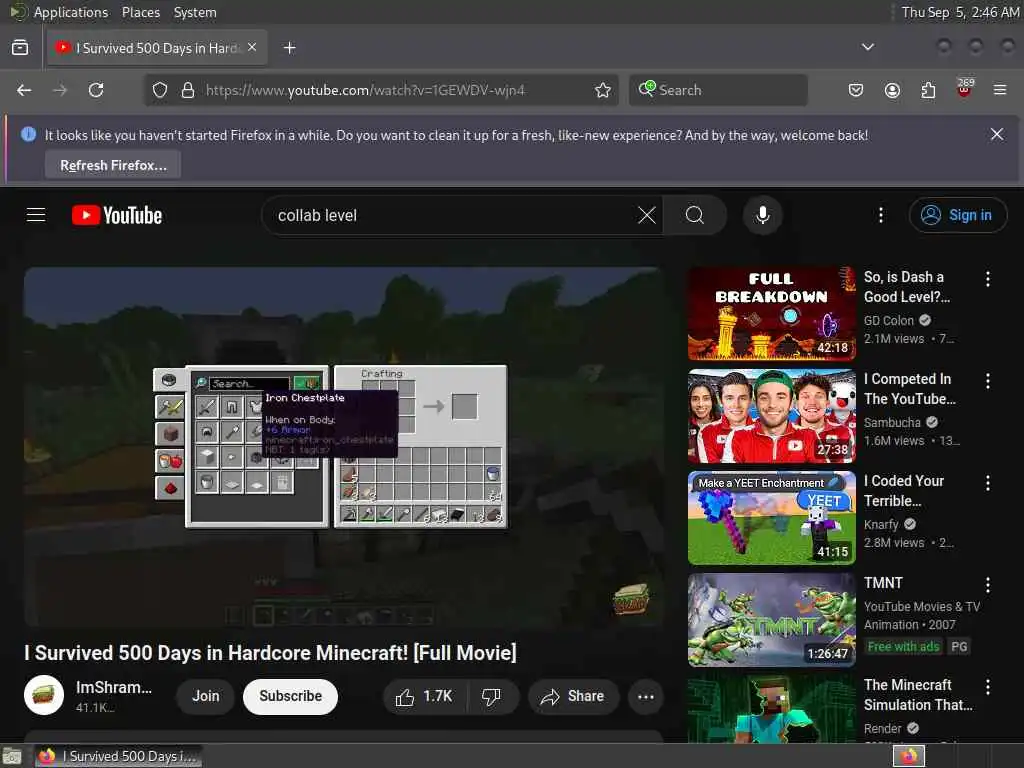This screenshot has width=1024, height=768.
Task: Click the URL address bar
Action: coord(381,90)
